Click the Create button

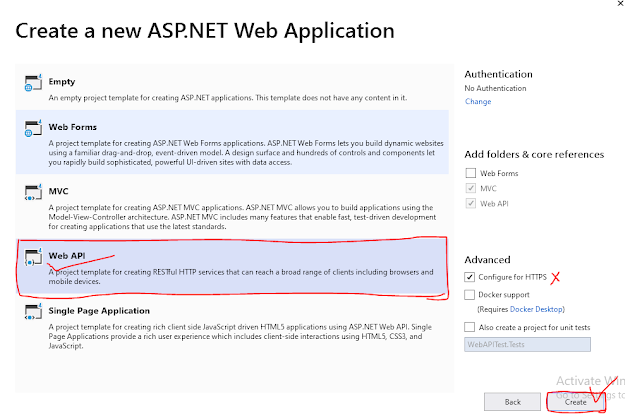tap(576, 402)
